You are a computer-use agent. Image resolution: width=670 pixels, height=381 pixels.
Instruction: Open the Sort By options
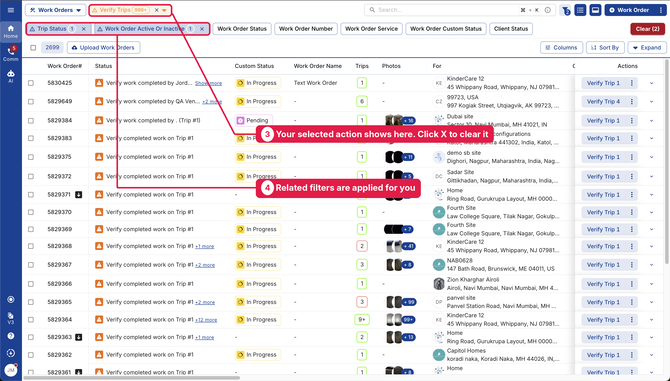605,47
